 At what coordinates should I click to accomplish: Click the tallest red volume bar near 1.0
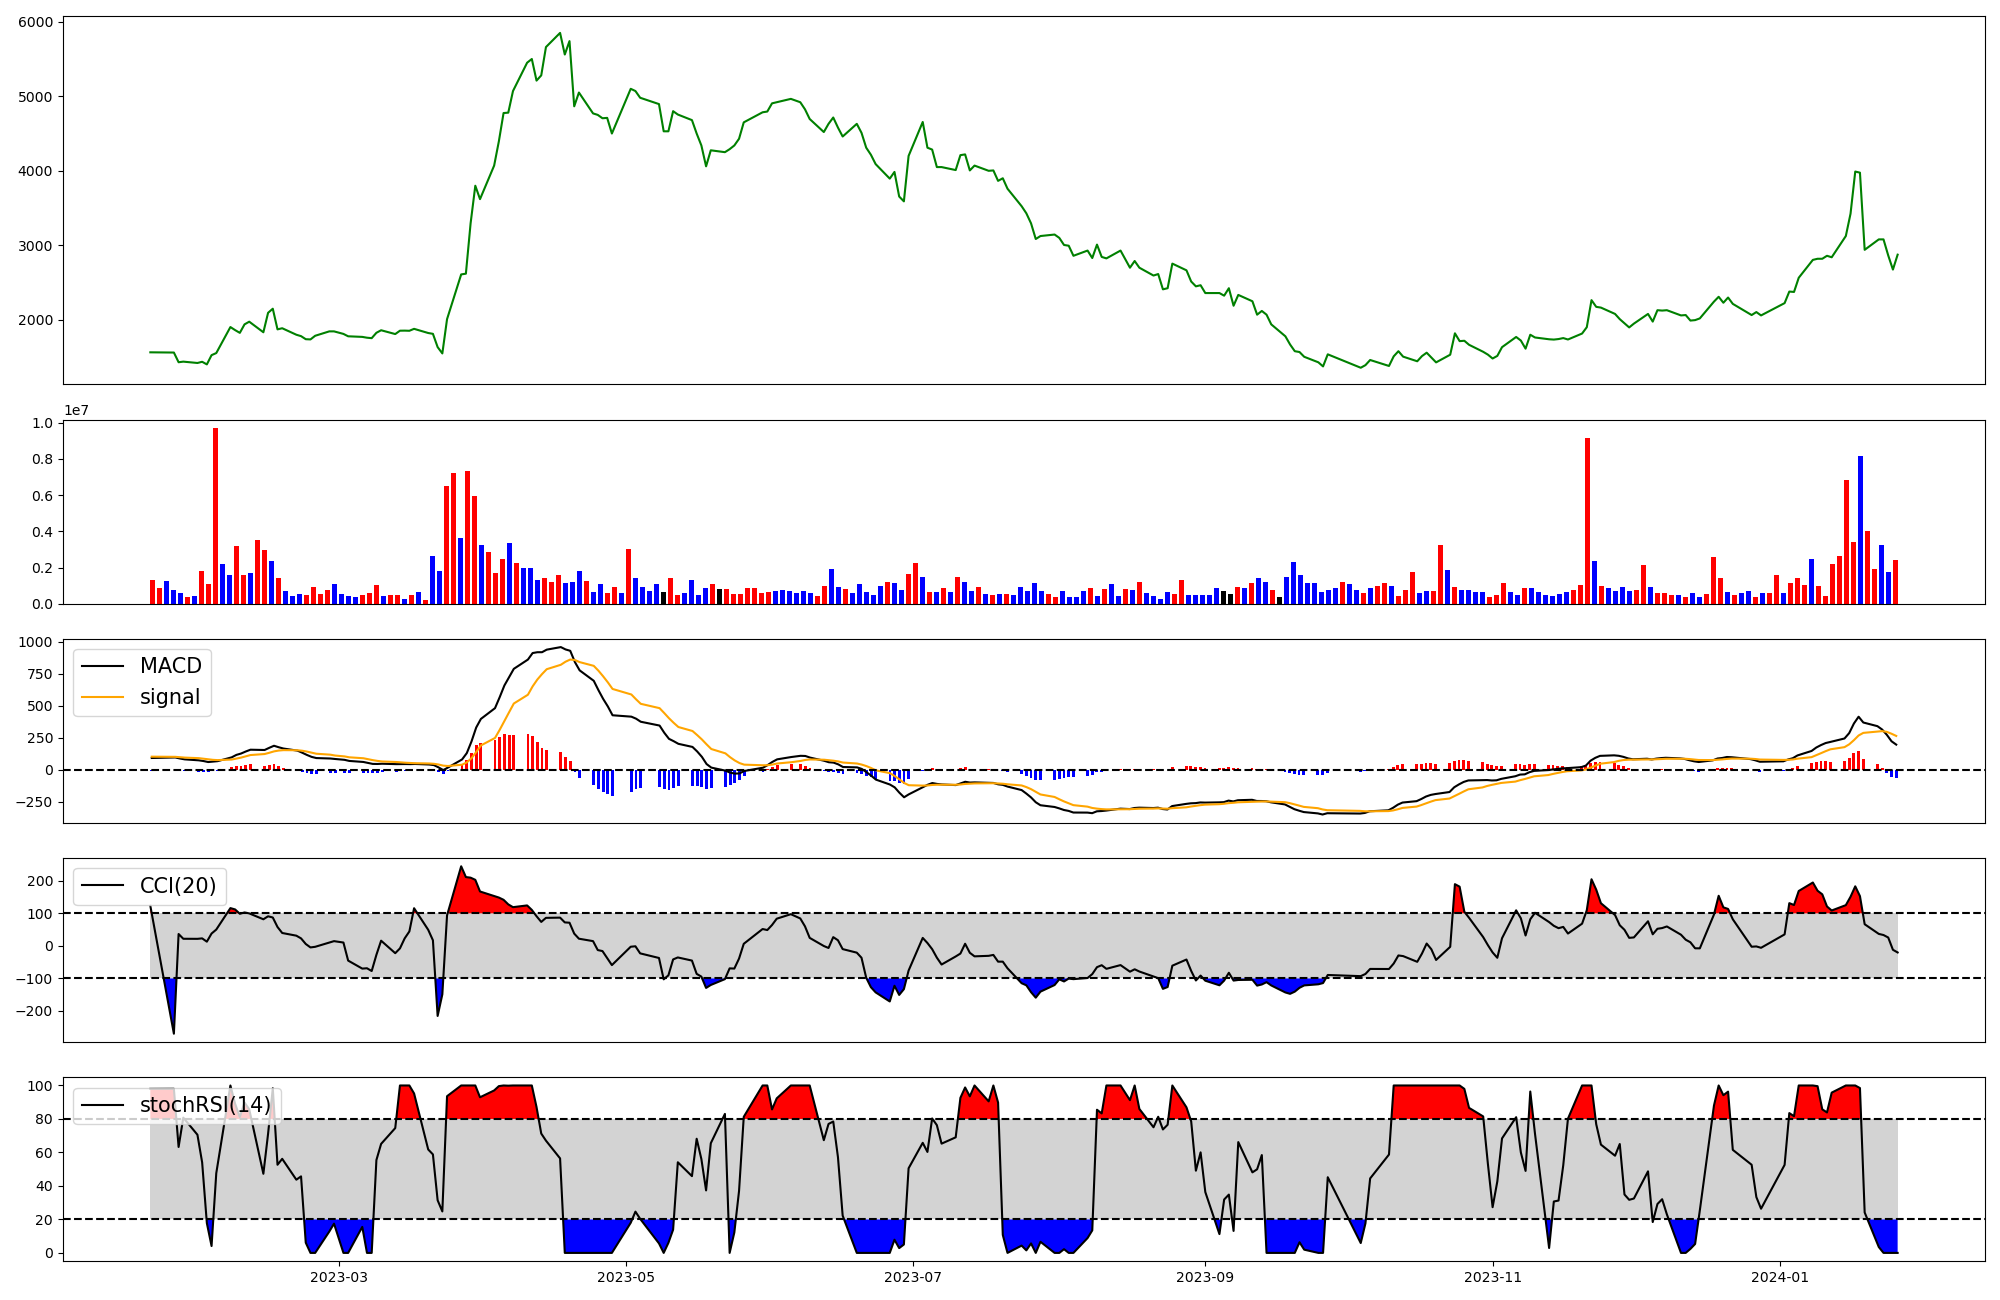tap(215, 515)
